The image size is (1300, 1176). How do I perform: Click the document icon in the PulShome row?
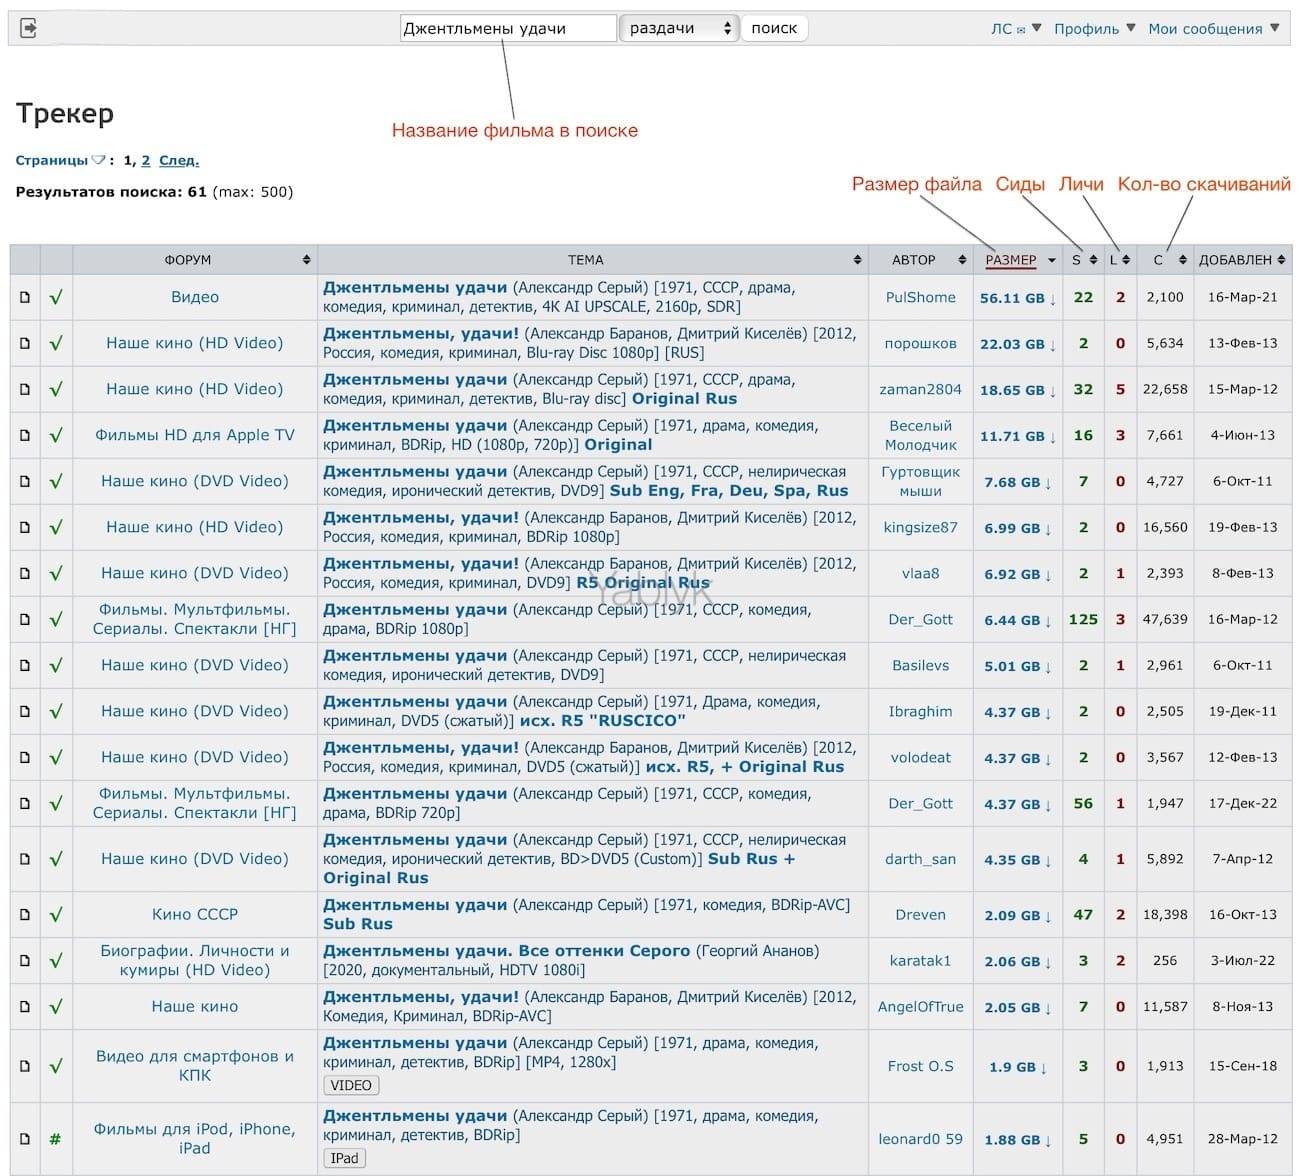pos(26,297)
